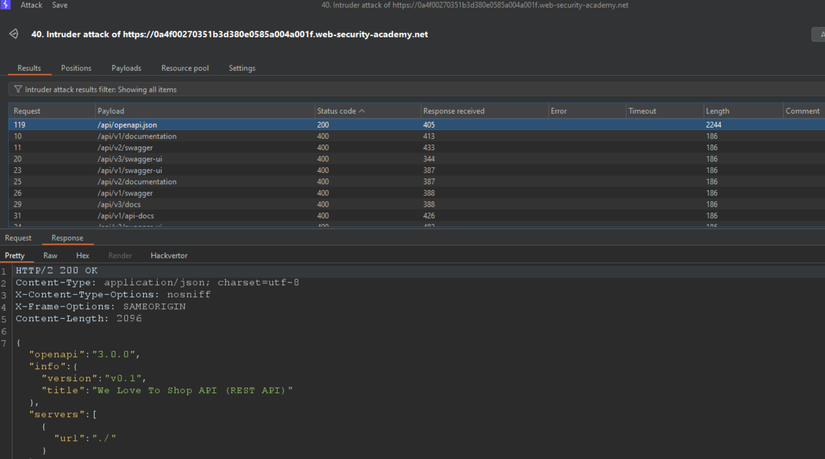825x459 pixels.
Task: Open the Attack menu
Action: coord(31,5)
